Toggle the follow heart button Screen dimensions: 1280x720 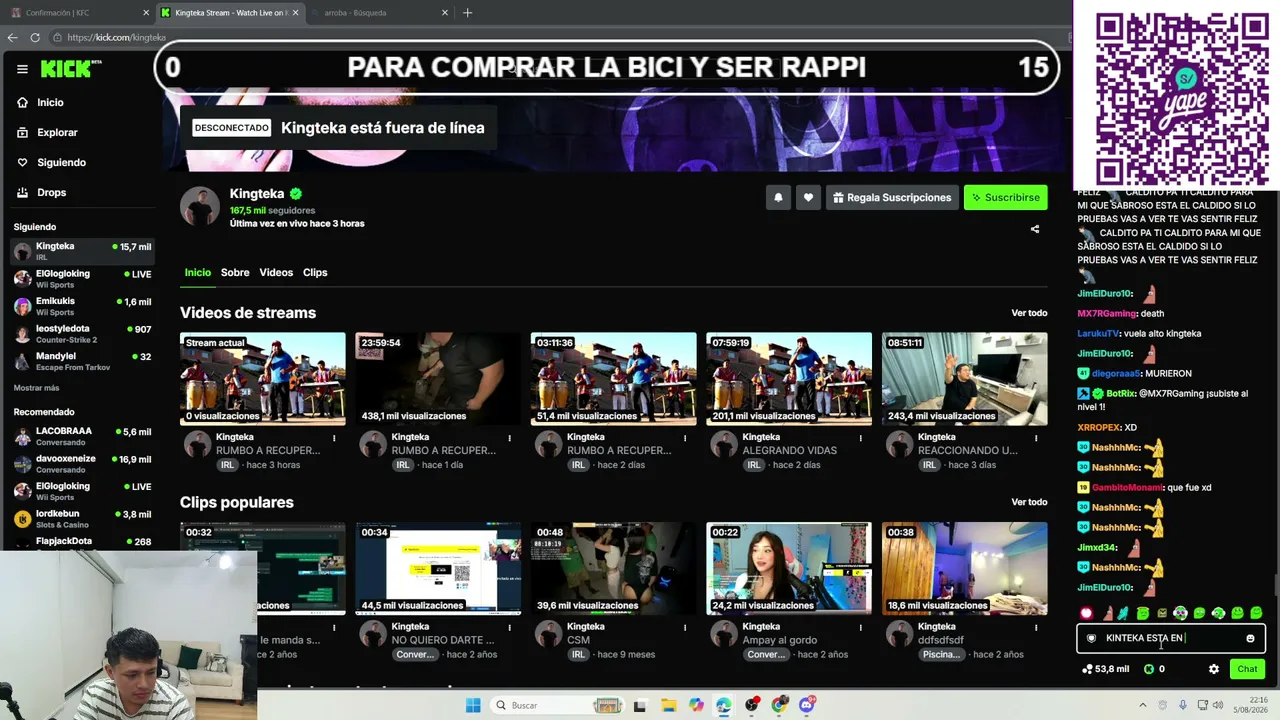[808, 197]
